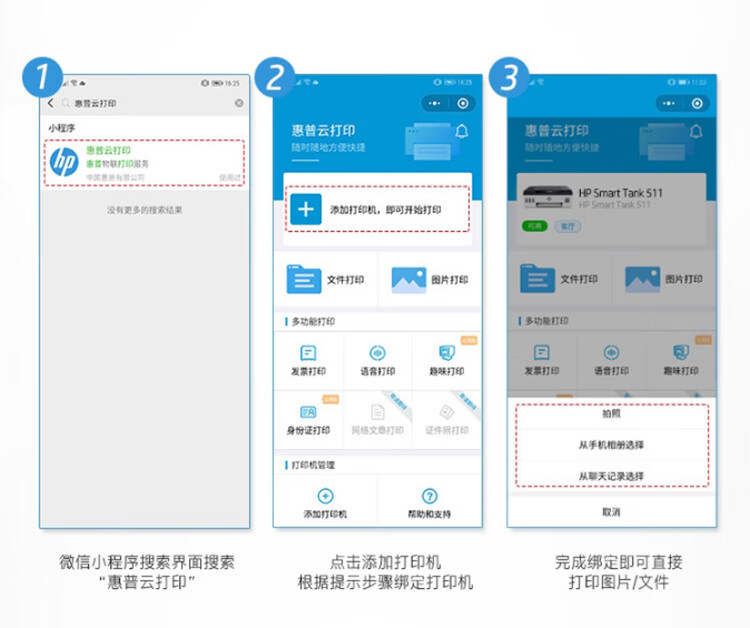Select 网络文章打印 option
The image size is (750, 628).
pyautogui.click(x=378, y=419)
